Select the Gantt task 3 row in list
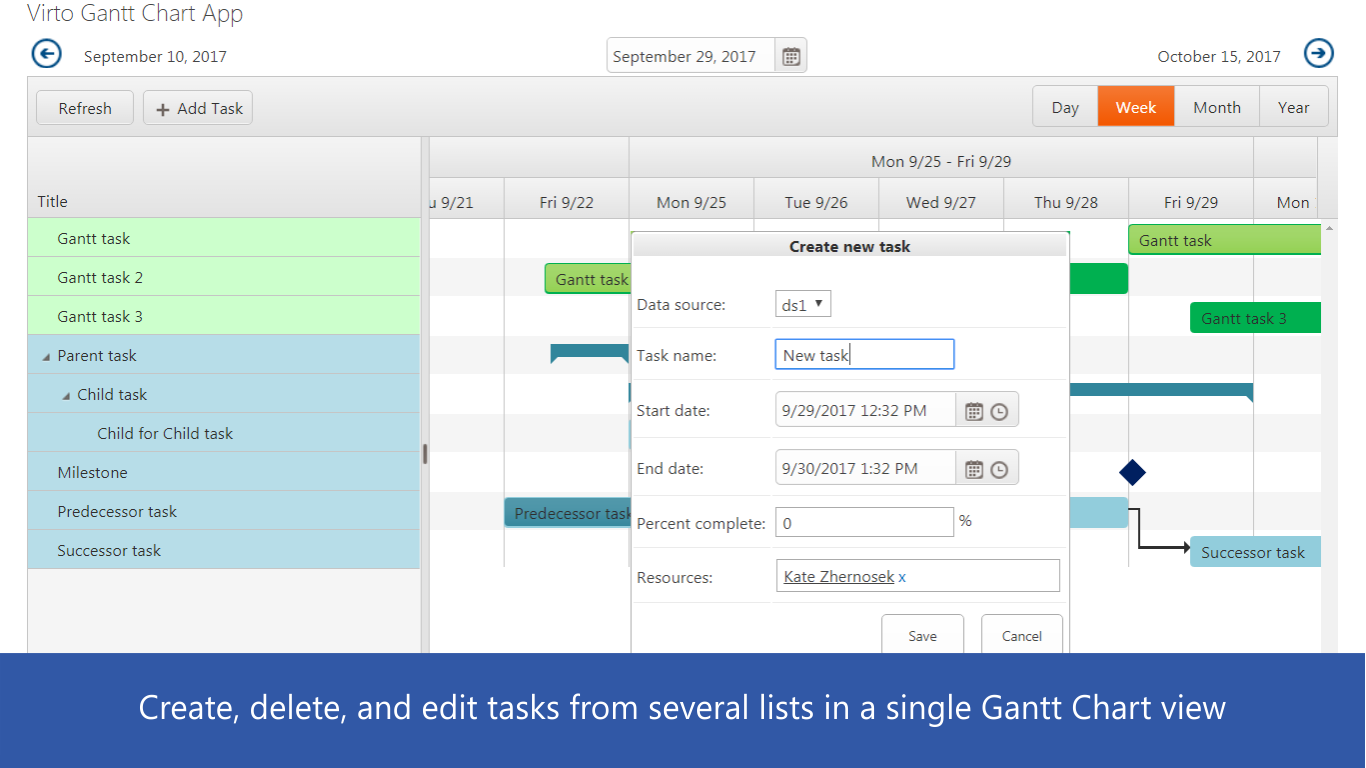 click(224, 316)
